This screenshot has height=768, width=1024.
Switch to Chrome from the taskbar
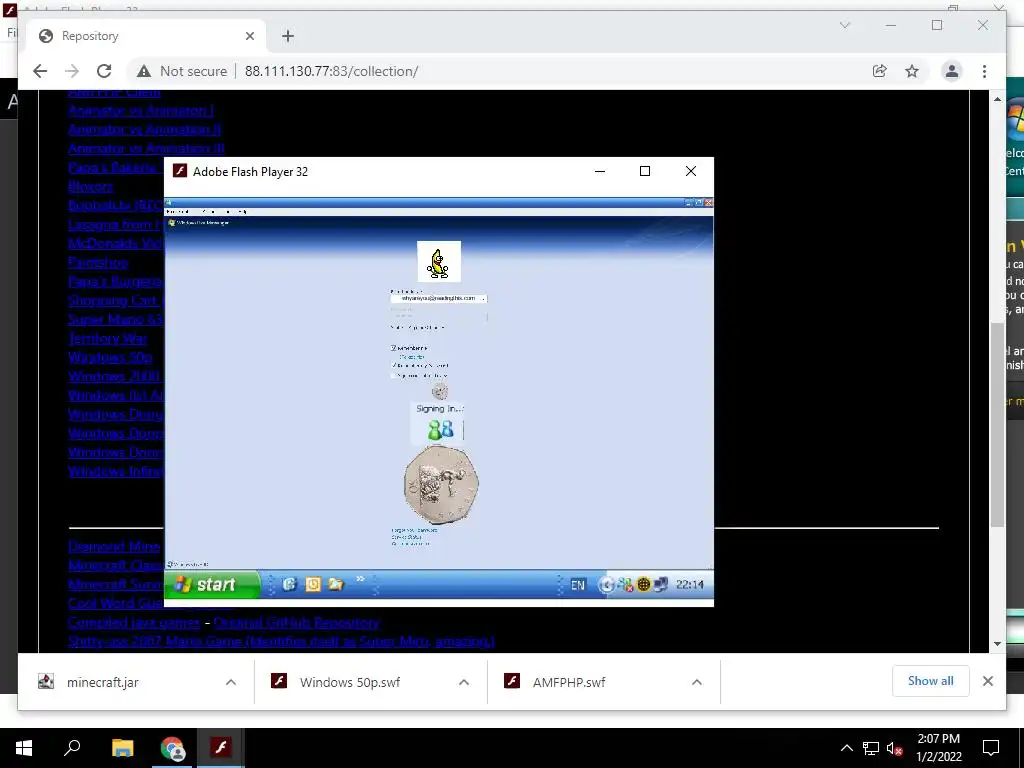(x=172, y=748)
